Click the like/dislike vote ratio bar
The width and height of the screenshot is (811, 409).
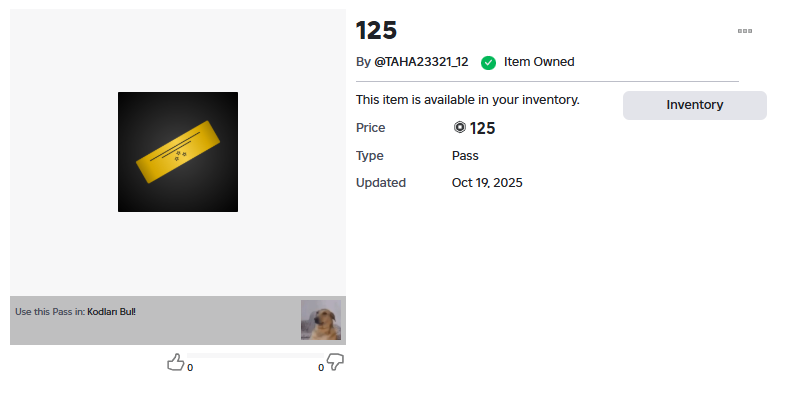pyautogui.click(x=255, y=355)
